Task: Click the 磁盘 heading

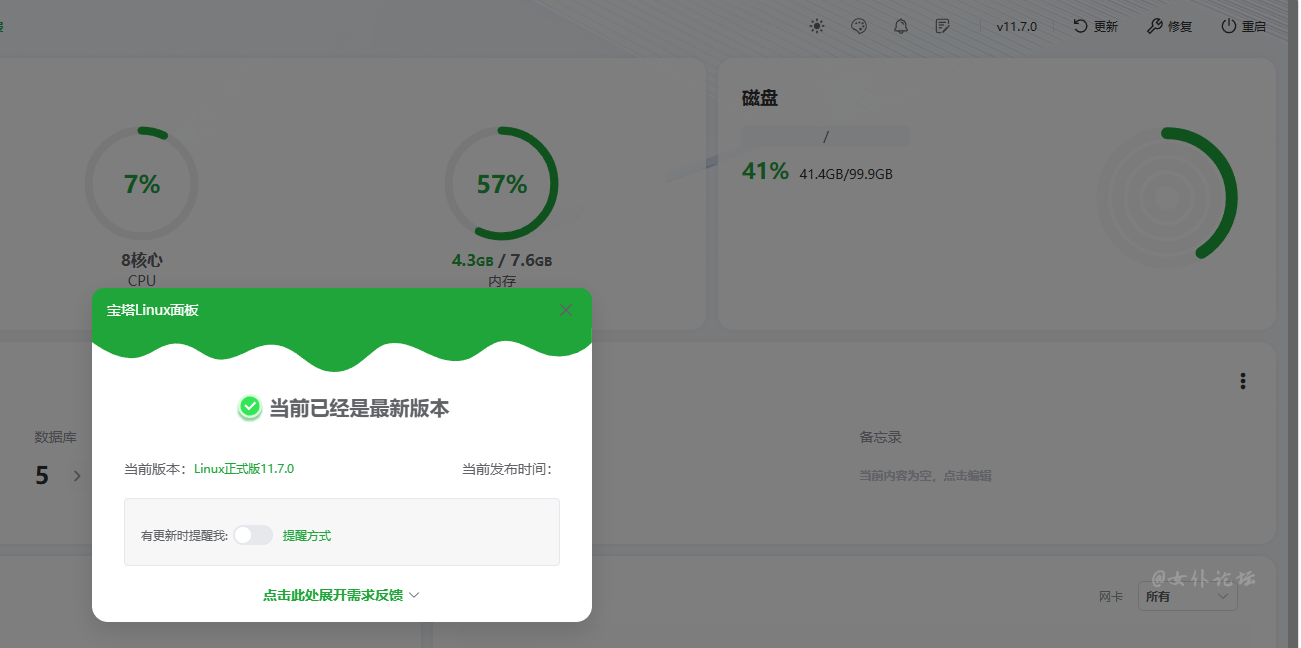Action: pos(760,98)
